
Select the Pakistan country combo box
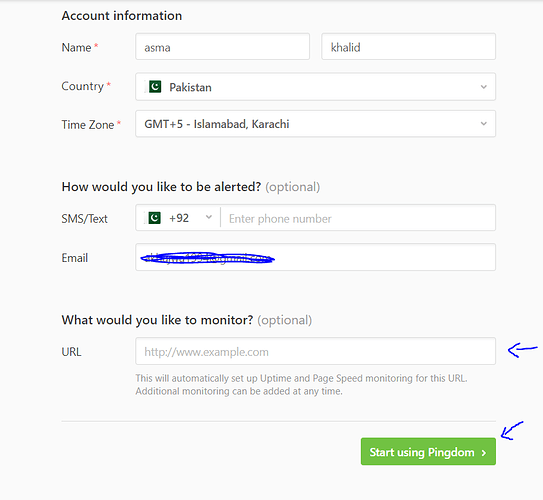[315, 87]
